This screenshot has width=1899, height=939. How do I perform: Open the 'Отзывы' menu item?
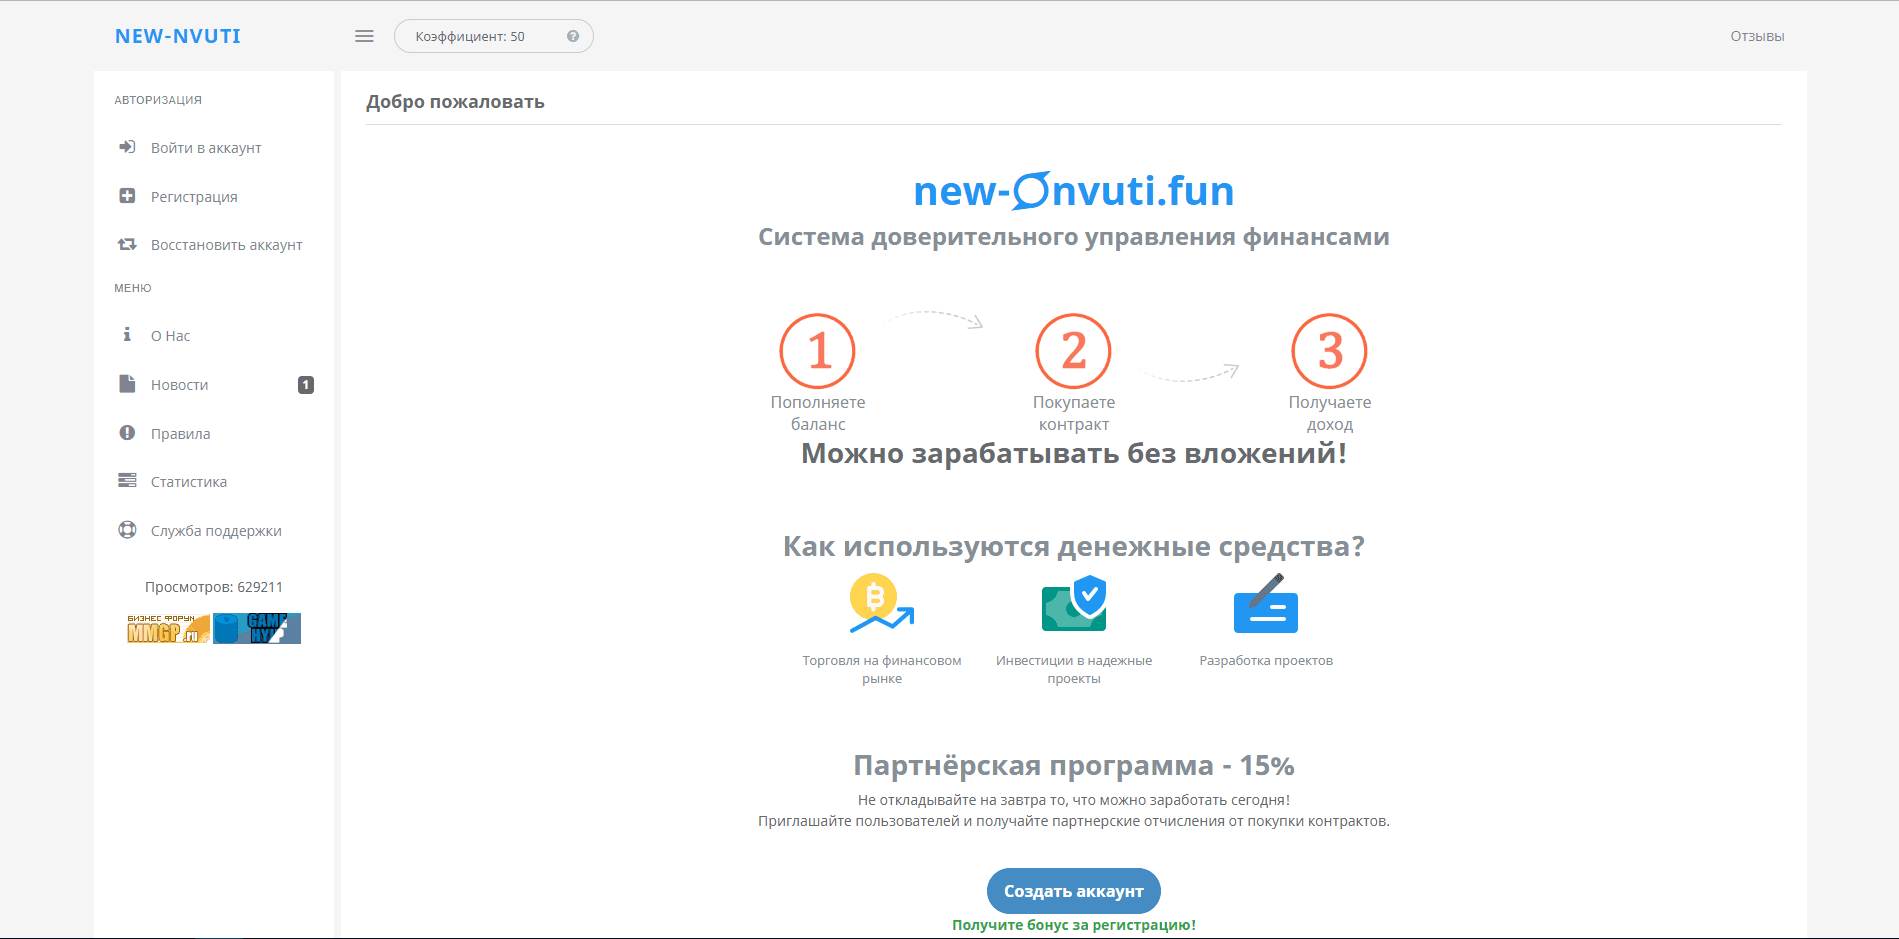[x=1756, y=35]
